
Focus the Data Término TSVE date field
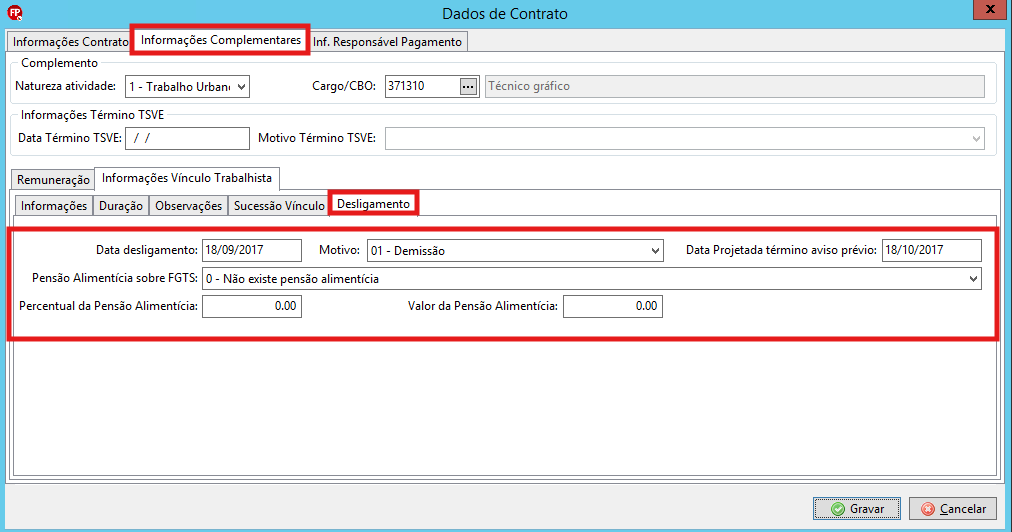coord(187,138)
